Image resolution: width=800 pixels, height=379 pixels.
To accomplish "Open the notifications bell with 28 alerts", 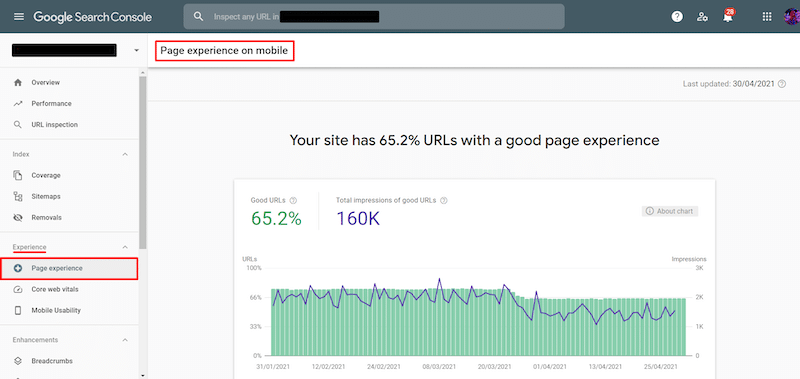I will [x=728, y=16].
